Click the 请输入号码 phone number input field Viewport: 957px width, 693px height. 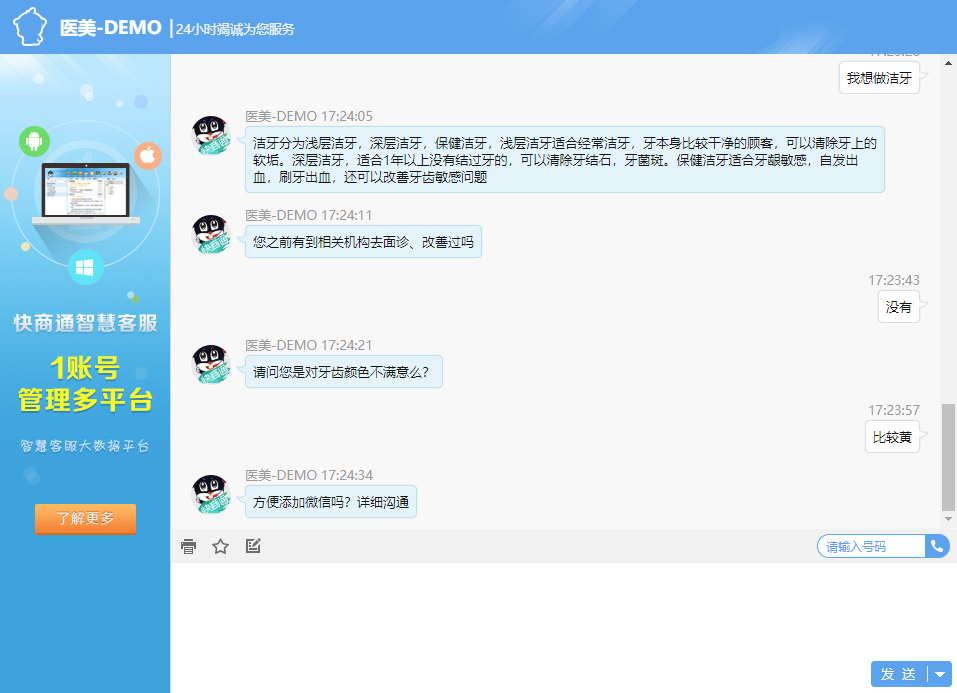pos(870,546)
